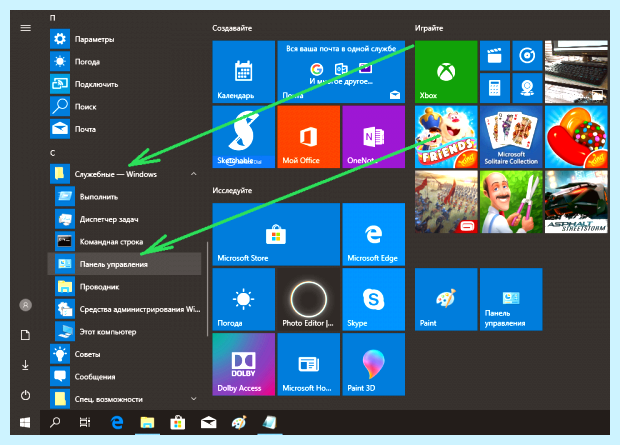Launch the Paint 3D tile
Screen dimensions: 620x445
[374, 364]
